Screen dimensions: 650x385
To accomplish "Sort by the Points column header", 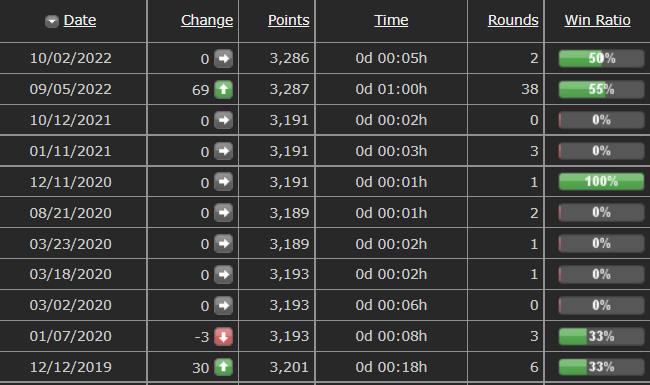I will (x=289, y=20).
